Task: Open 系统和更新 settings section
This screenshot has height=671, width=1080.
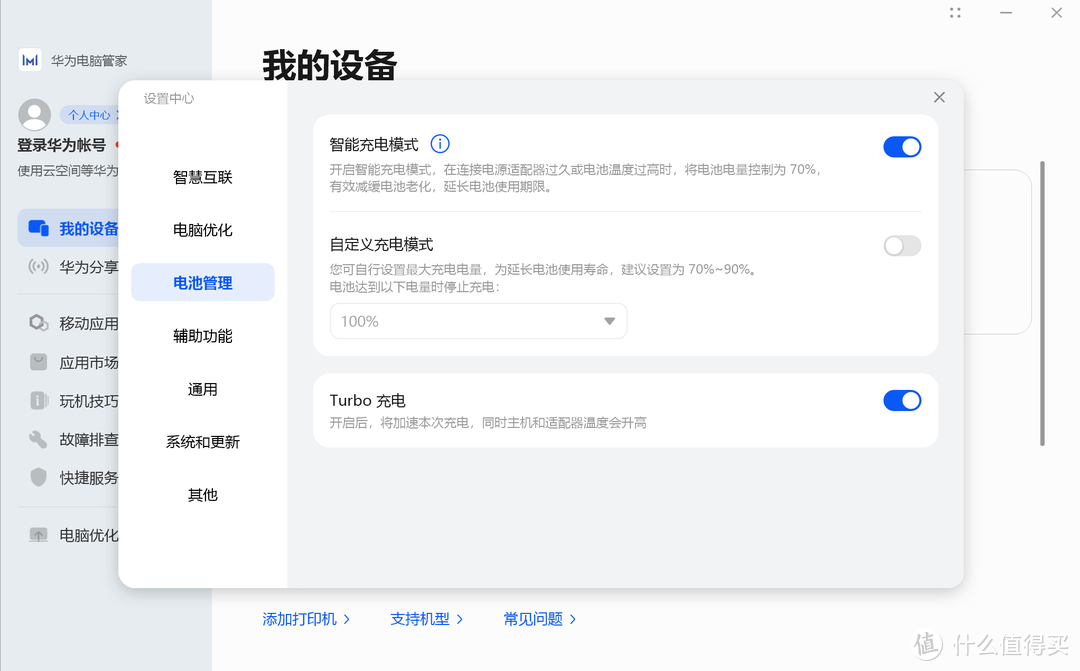Action: [202, 442]
